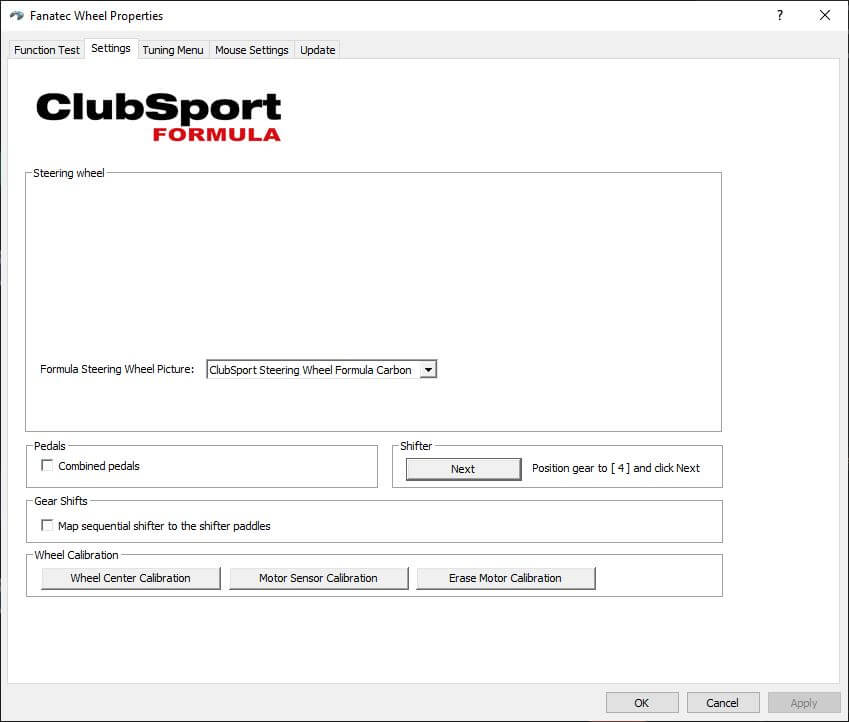Click the 'Pedals' group label

tap(50, 446)
